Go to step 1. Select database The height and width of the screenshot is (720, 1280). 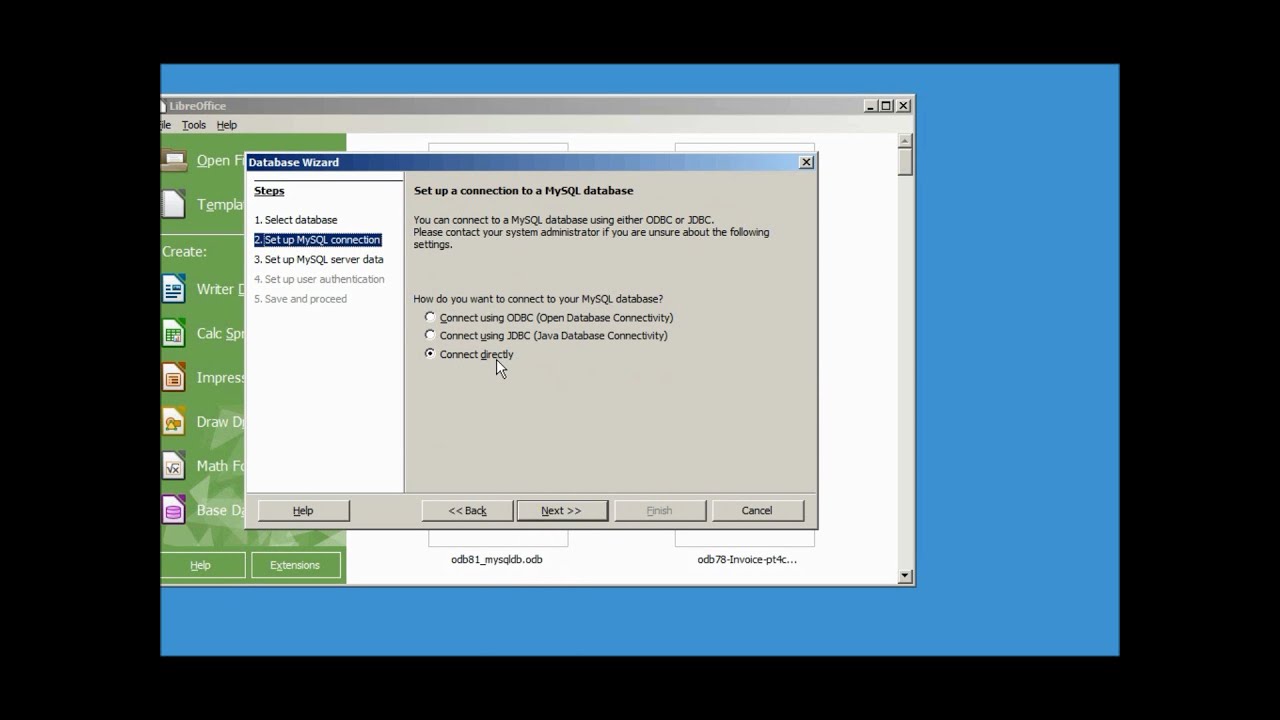click(296, 220)
